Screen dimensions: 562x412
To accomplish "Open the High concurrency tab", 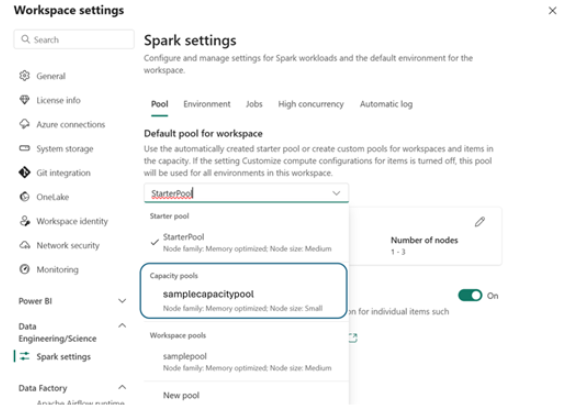I will [311, 104].
